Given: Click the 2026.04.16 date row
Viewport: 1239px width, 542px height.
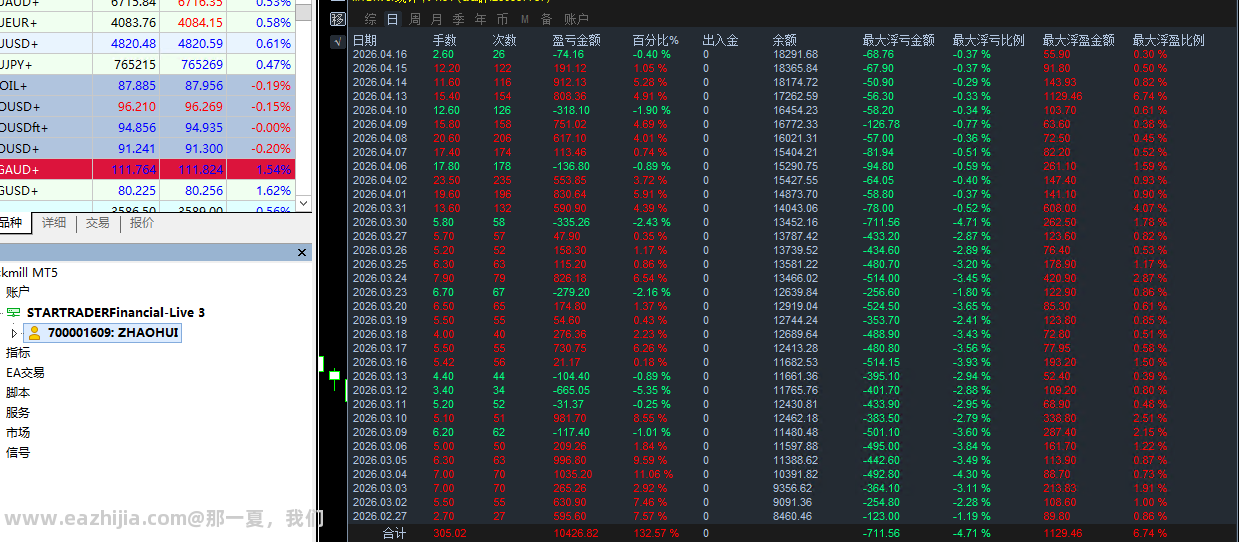Looking at the screenshot, I should [380, 54].
